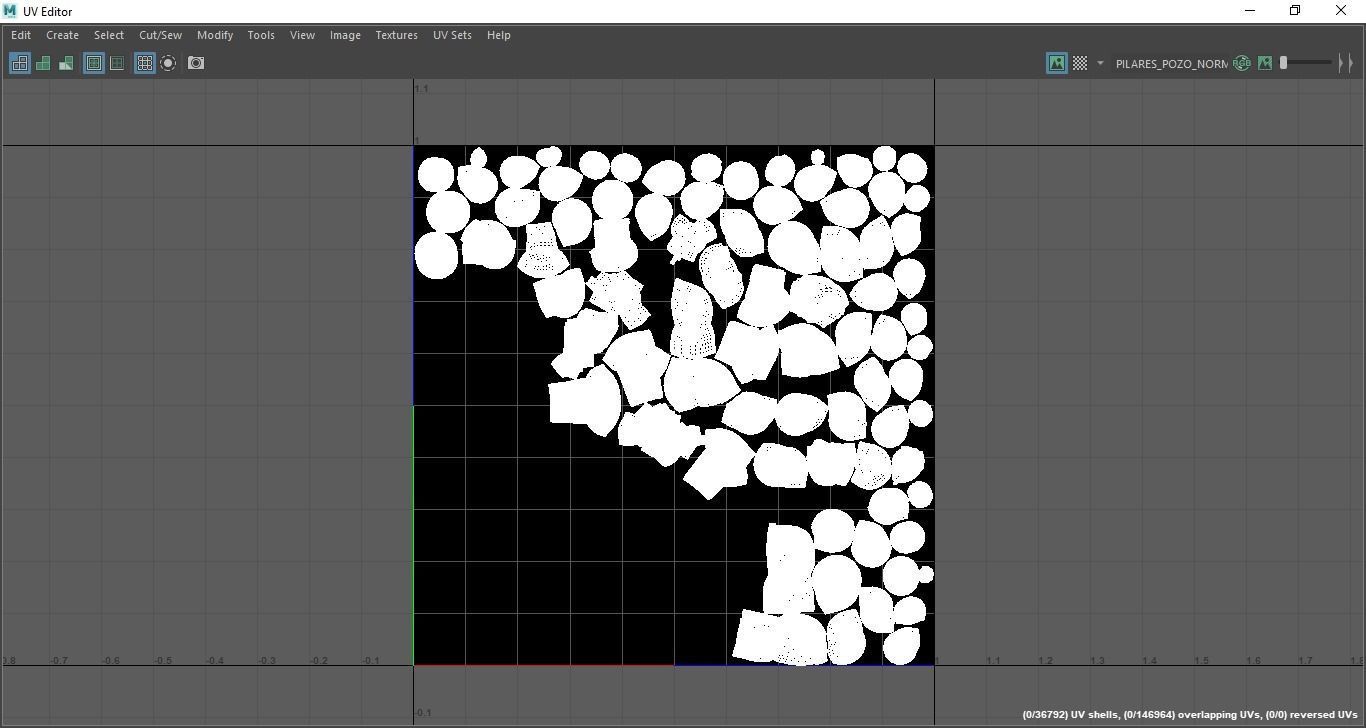1366x728 pixels.
Task: Click the PILARES_POZO_NORM texture name field
Action: click(x=1171, y=63)
